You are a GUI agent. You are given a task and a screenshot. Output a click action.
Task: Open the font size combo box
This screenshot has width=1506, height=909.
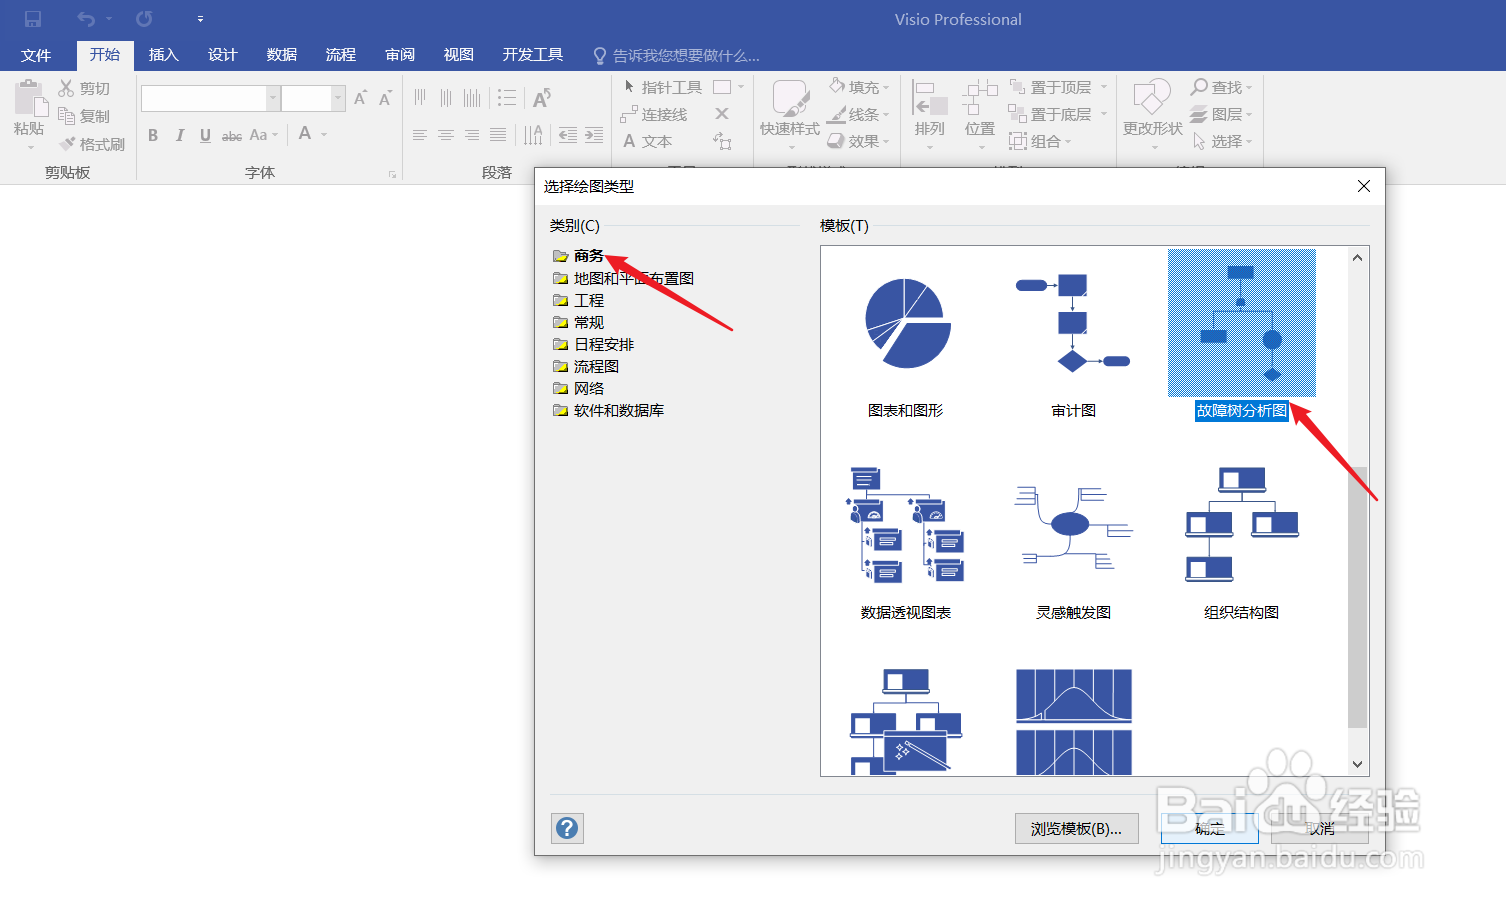[x=313, y=98]
